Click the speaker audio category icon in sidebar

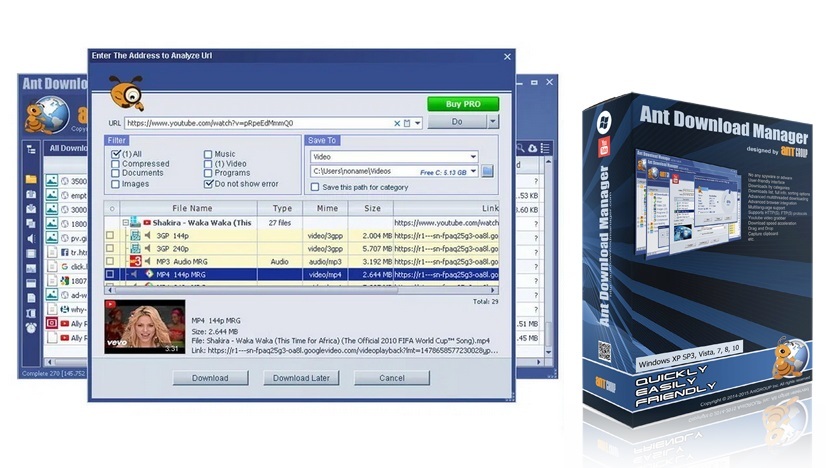[x=31, y=239]
